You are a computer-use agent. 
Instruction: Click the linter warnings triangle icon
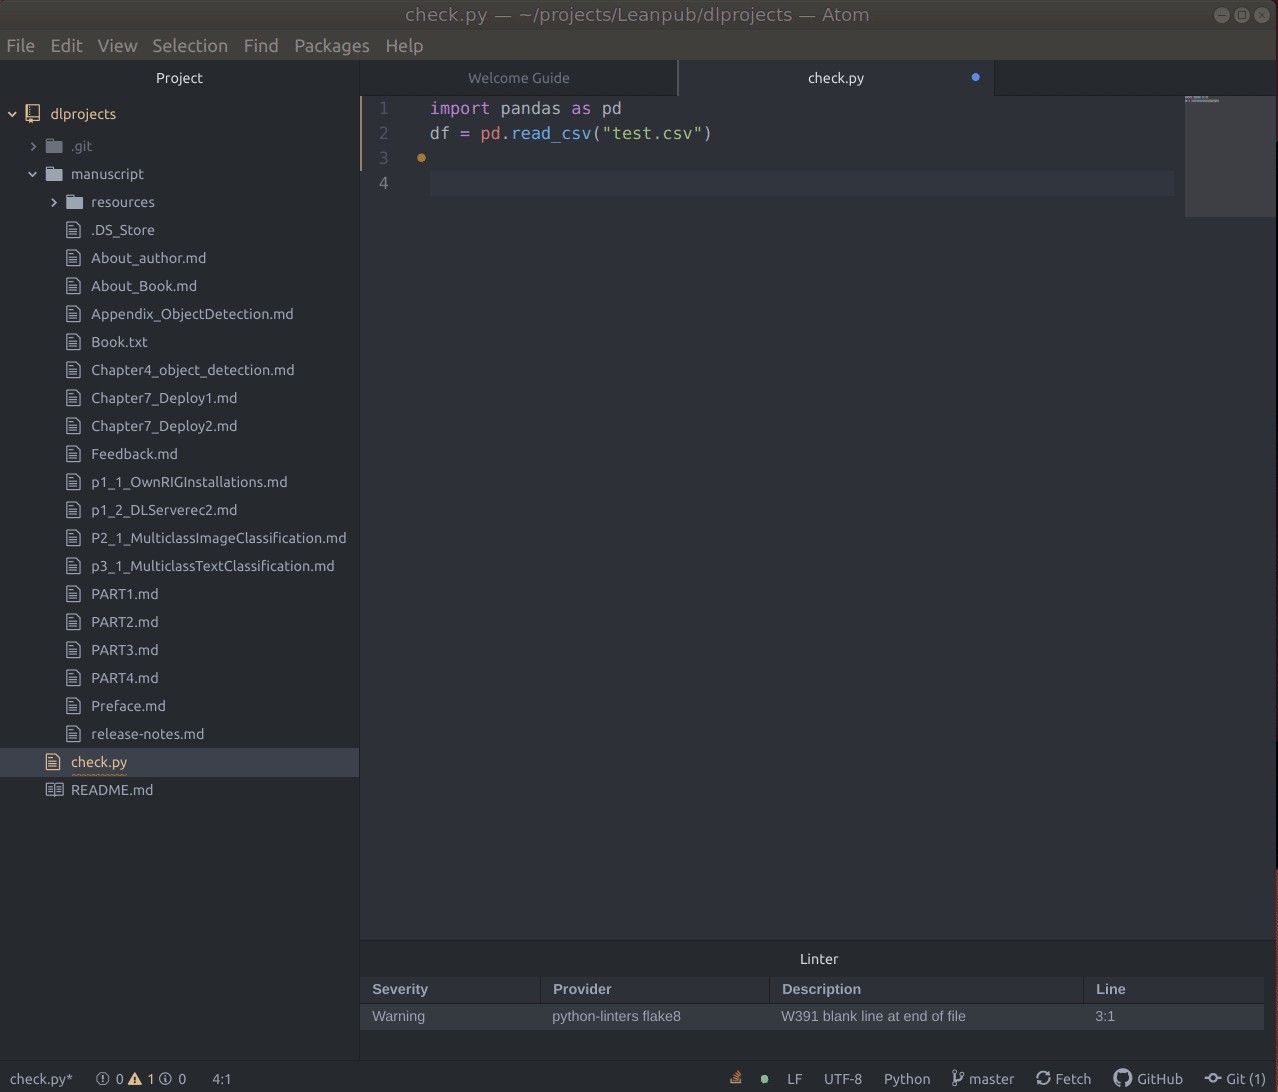tap(134, 1079)
